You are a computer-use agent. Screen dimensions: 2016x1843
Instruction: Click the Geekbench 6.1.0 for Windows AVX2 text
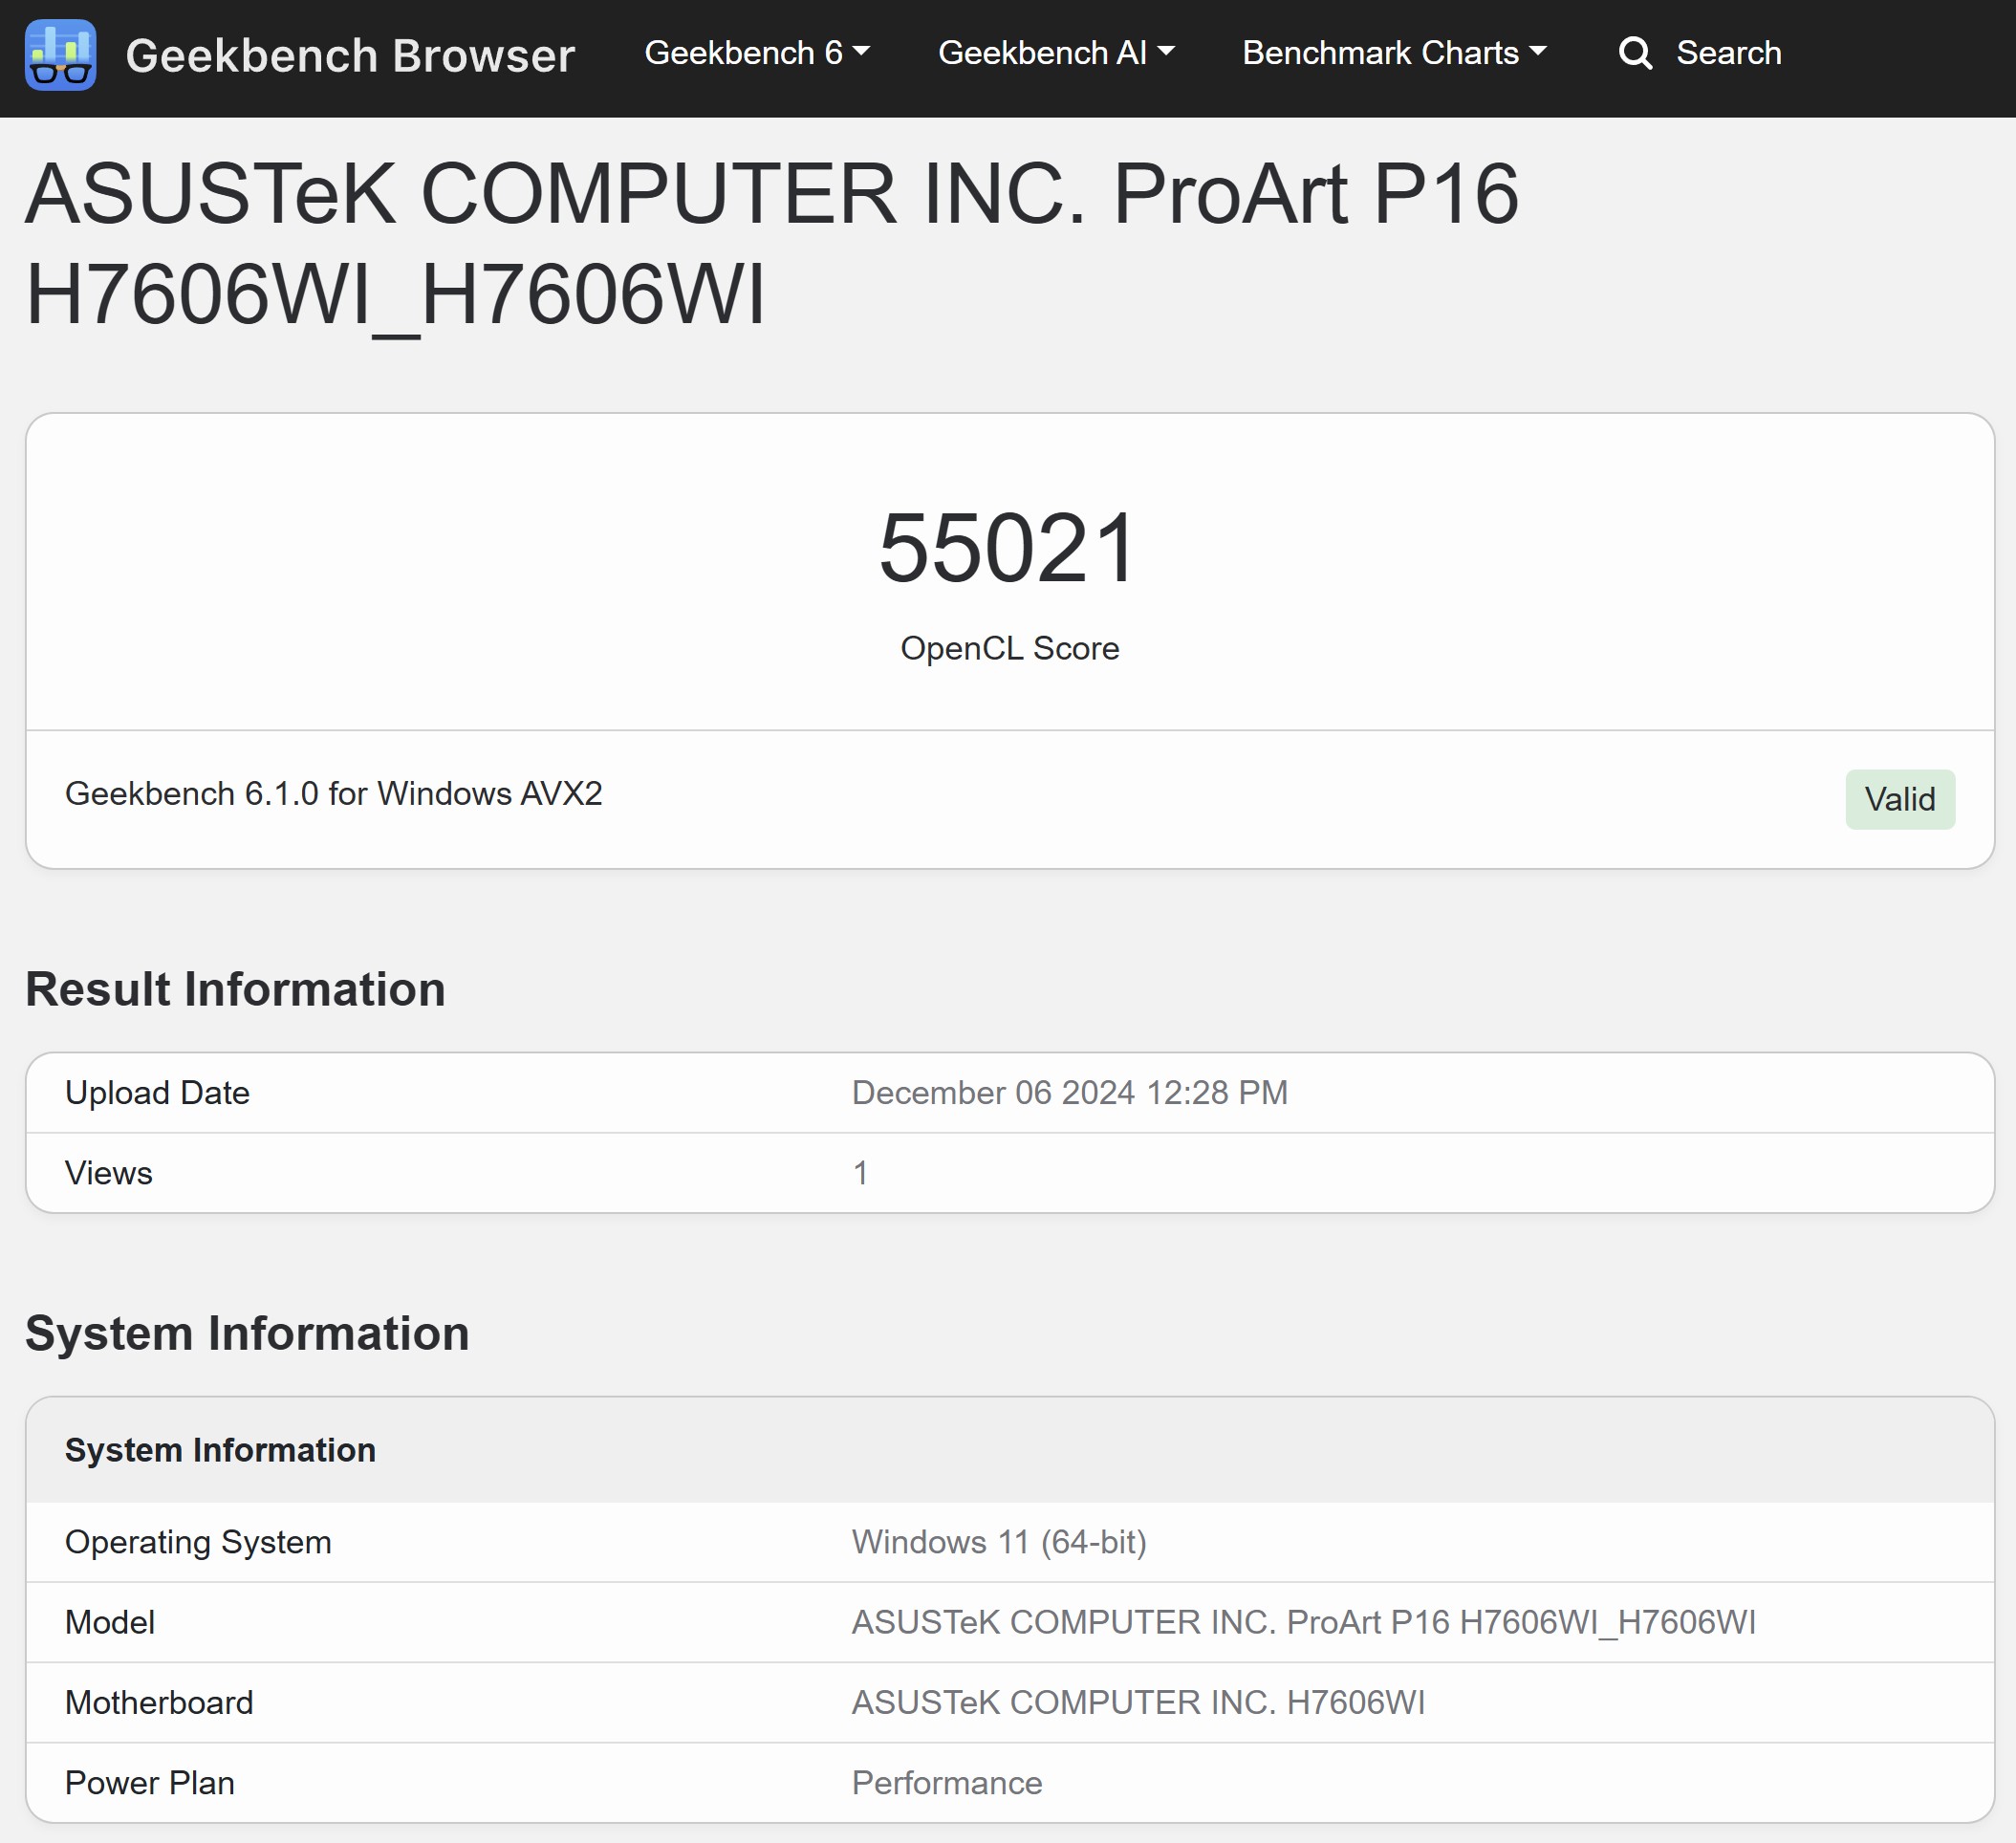coord(334,793)
